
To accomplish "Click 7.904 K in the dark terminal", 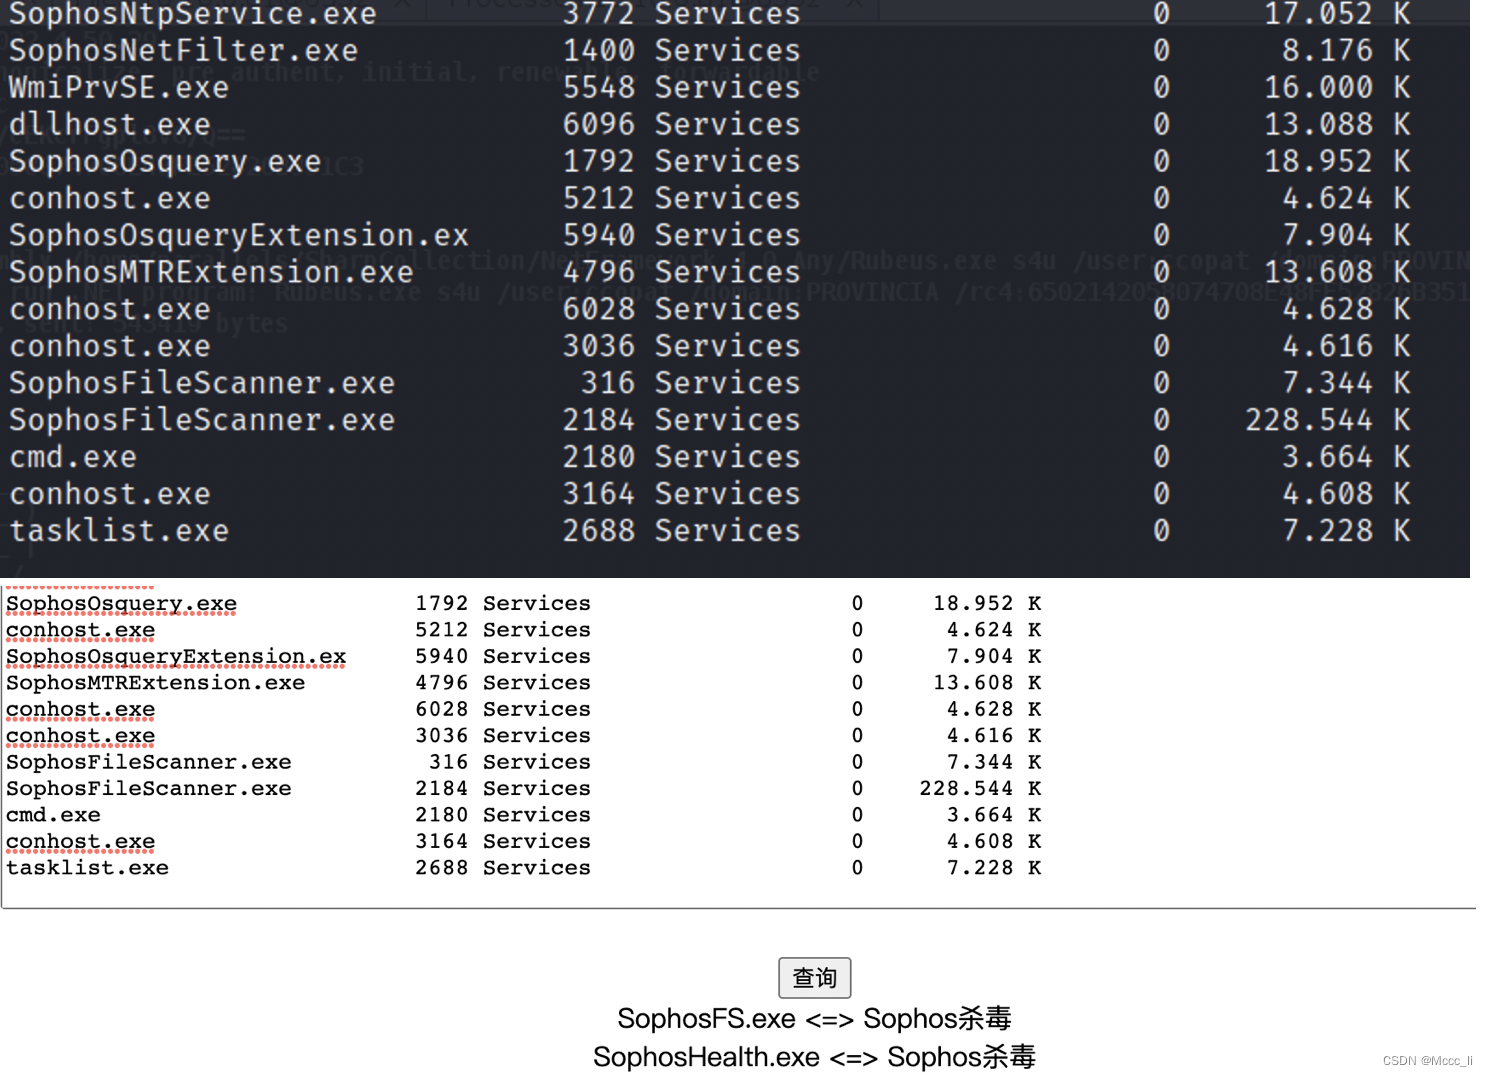I will tap(1346, 236).
